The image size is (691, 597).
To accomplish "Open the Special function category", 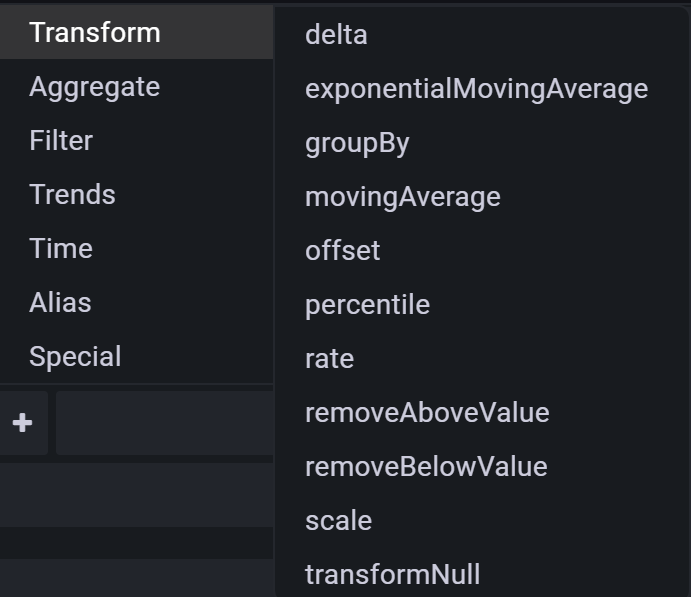I will pyautogui.click(x=75, y=356).
